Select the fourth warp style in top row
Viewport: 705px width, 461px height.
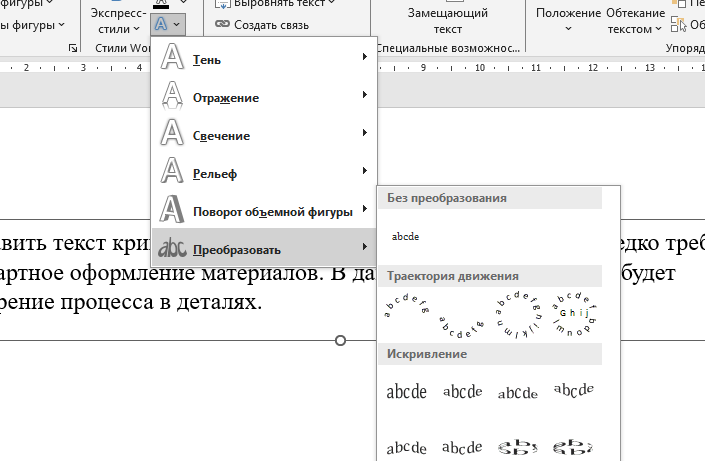click(574, 390)
